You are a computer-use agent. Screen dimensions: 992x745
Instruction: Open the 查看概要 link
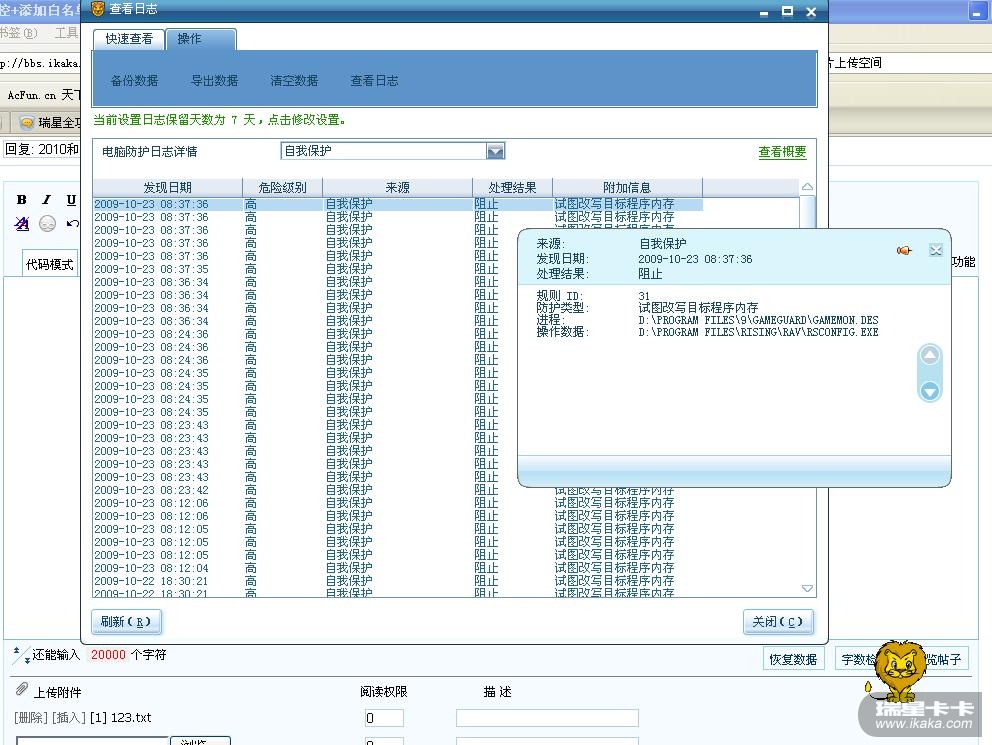(783, 152)
